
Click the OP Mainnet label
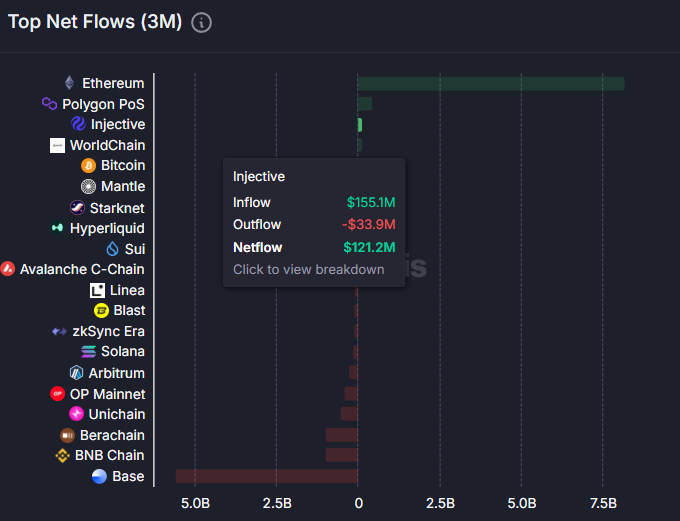[108, 394]
